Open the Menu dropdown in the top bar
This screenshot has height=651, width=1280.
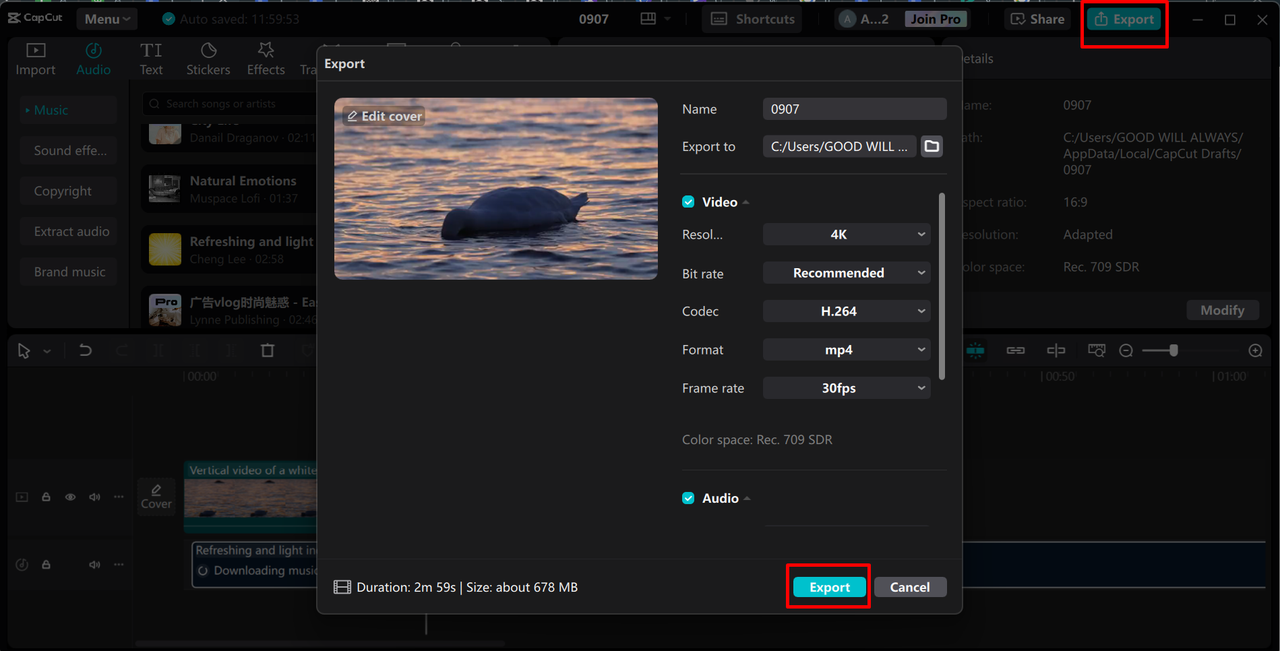[106, 18]
